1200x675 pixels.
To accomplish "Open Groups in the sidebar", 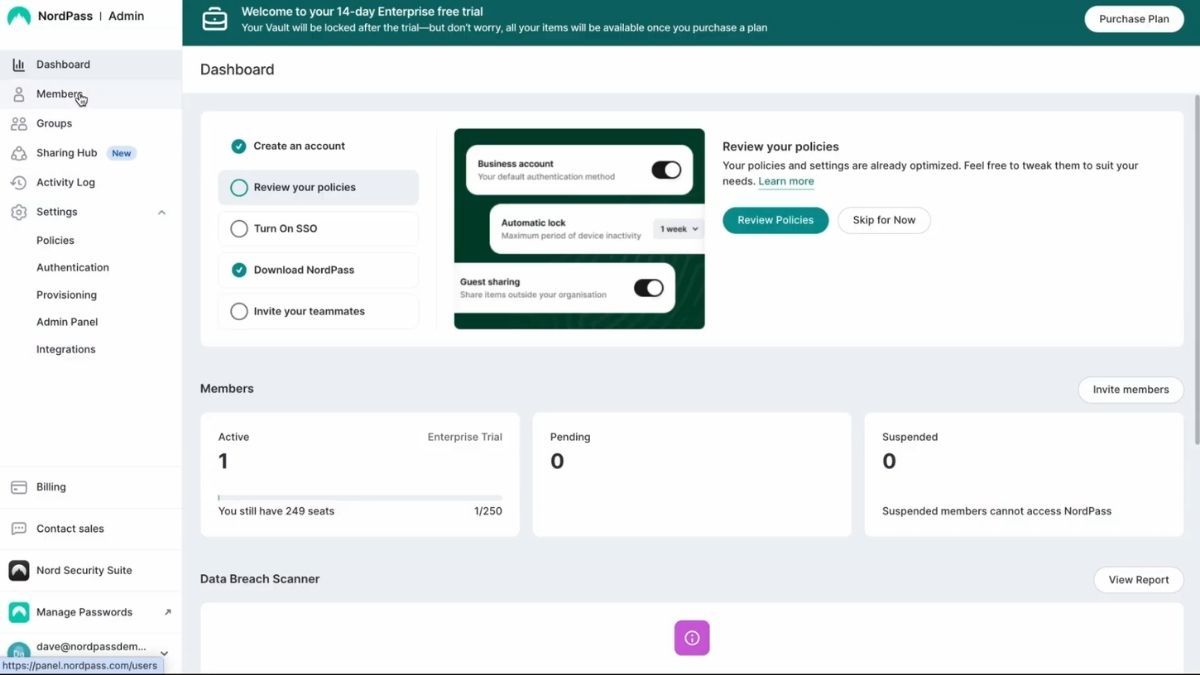I will tap(91, 124).
